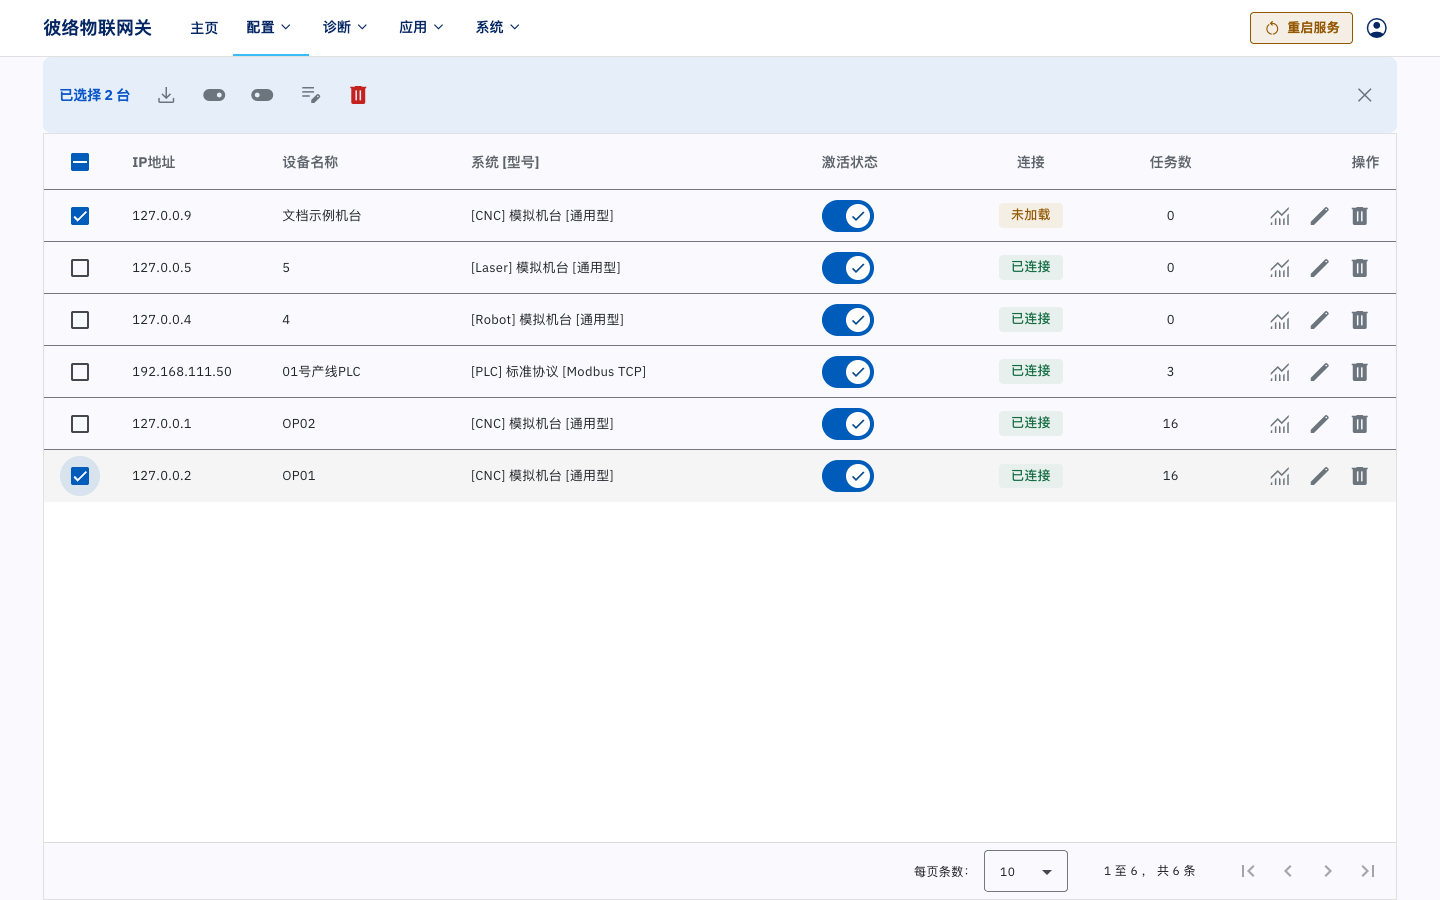Open the rows-per-page dropdown showing 10
1440x900 pixels.
[1026, 871]
